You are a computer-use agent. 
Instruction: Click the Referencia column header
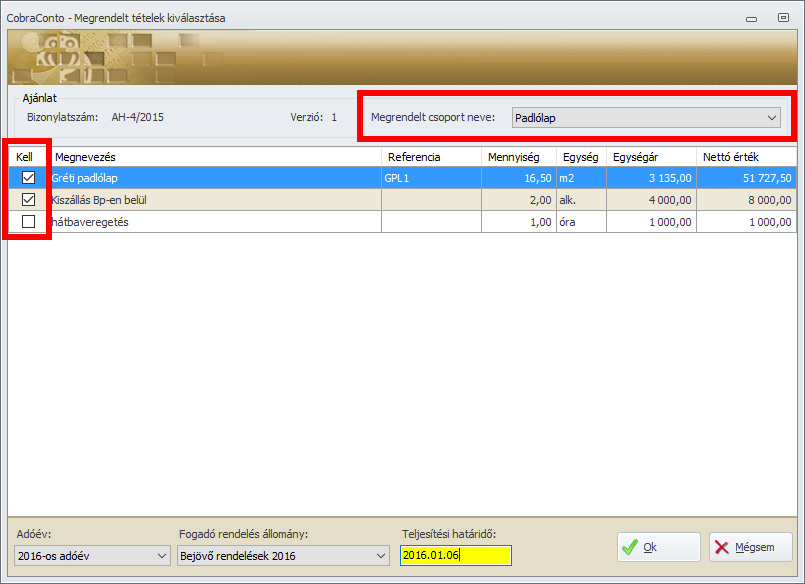point(431,157)
